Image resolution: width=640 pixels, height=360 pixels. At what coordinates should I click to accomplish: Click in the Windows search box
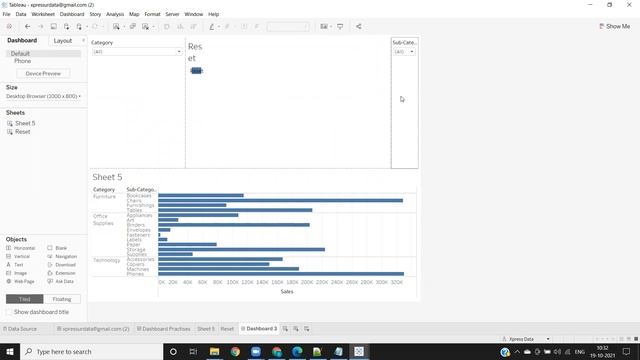91,351
